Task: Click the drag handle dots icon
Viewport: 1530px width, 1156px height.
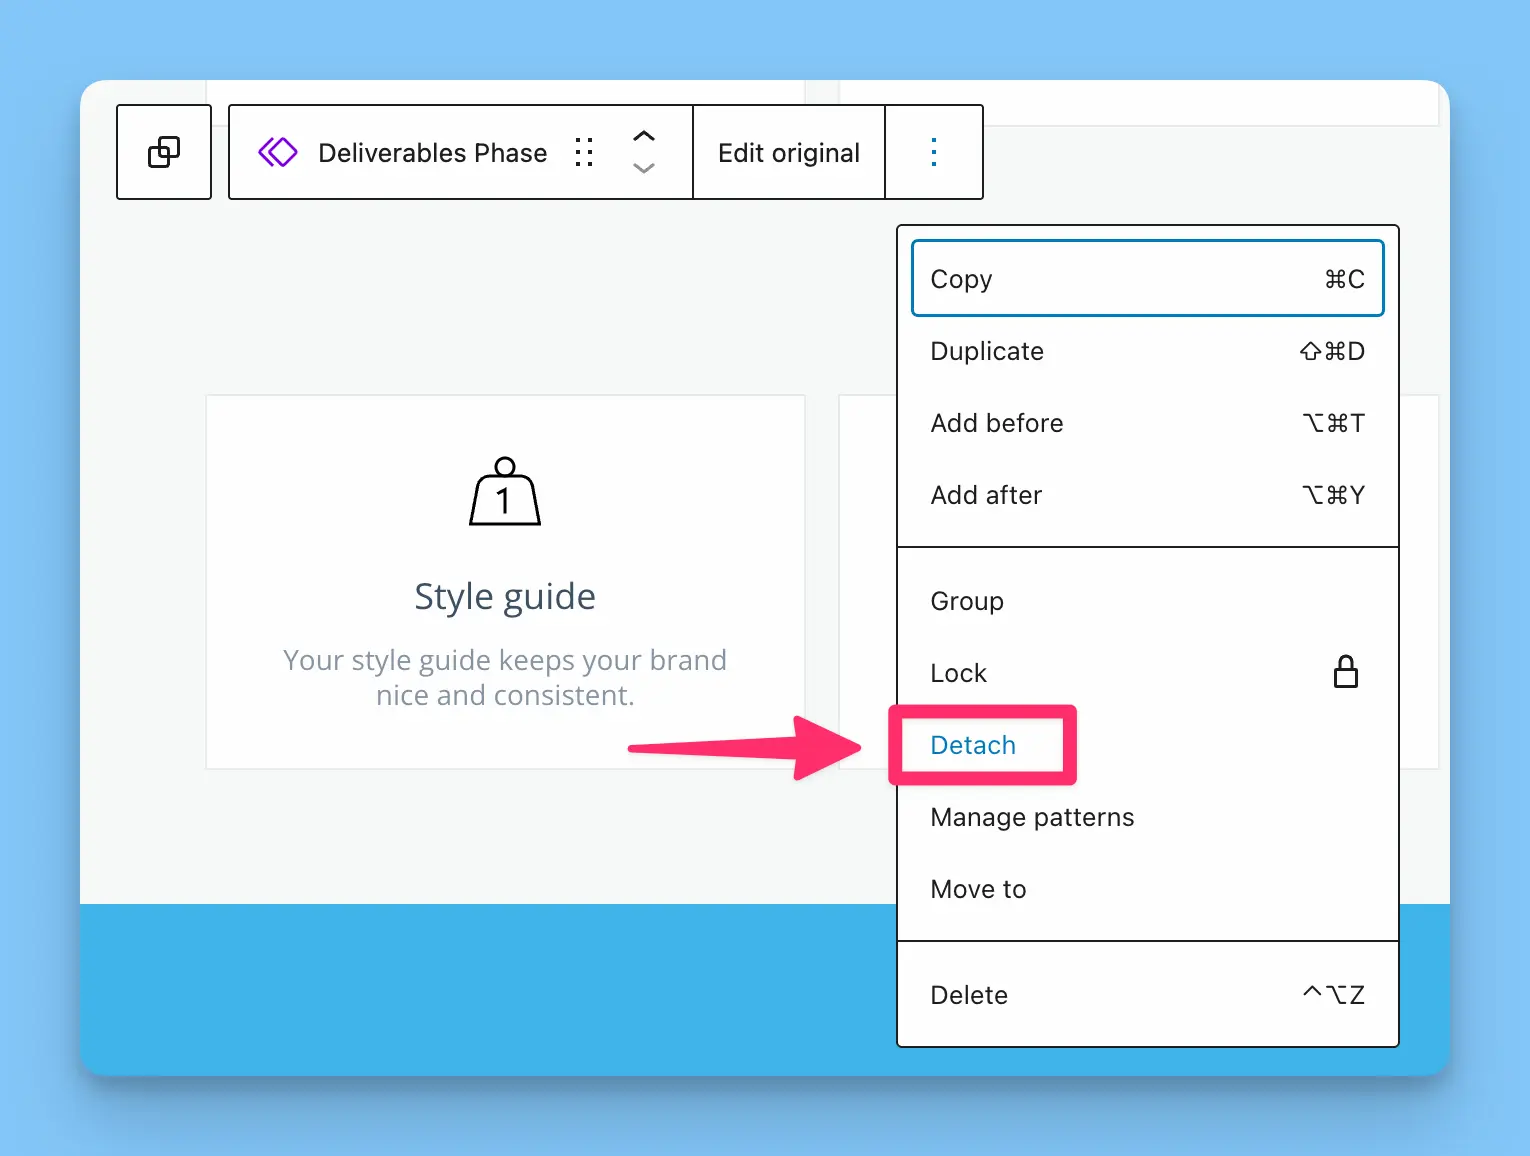Action: click(584, 152)
